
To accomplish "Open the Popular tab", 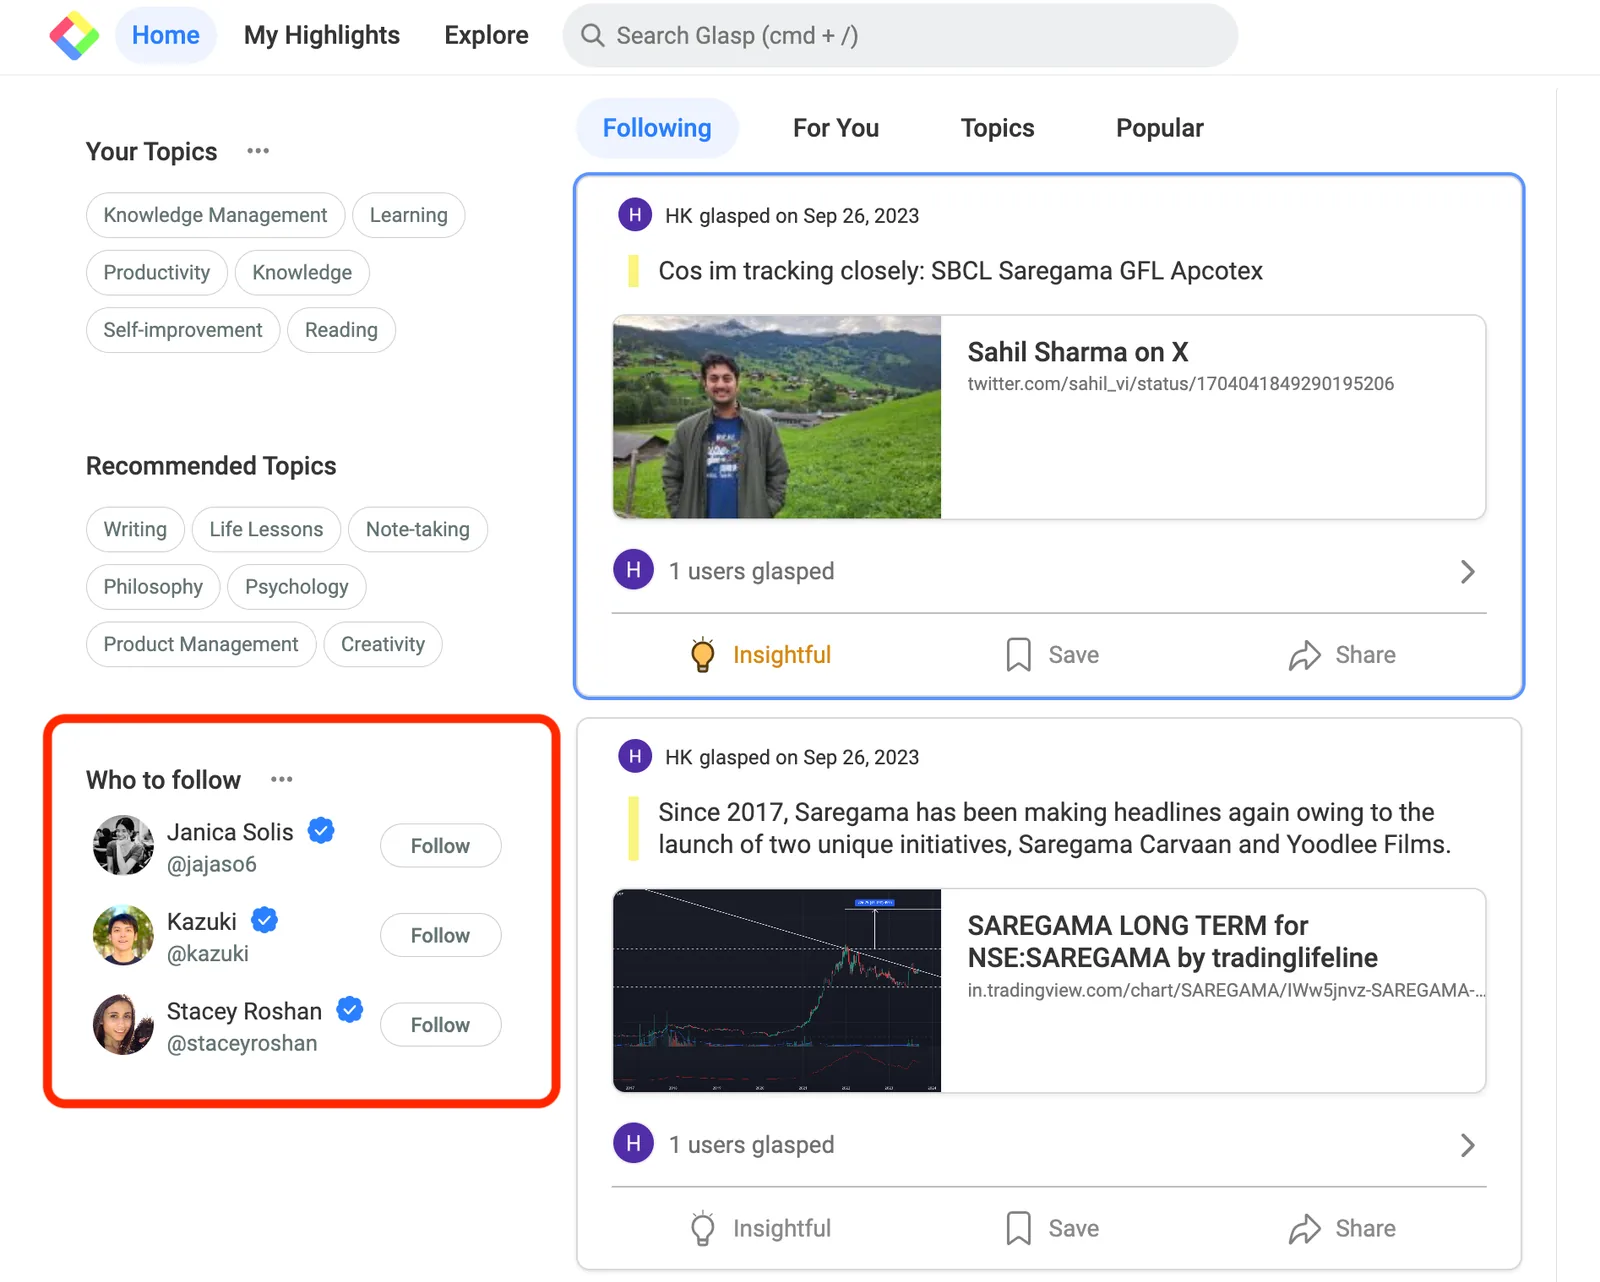I will tap(1159, 128).
